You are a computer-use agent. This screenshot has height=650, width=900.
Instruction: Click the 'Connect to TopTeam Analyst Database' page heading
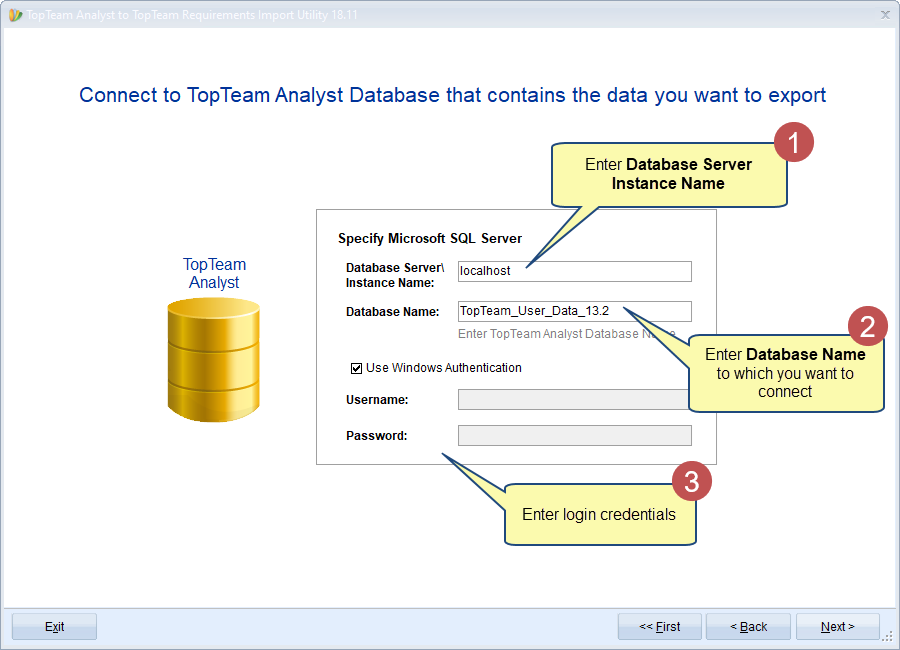(x=452, y=95)
